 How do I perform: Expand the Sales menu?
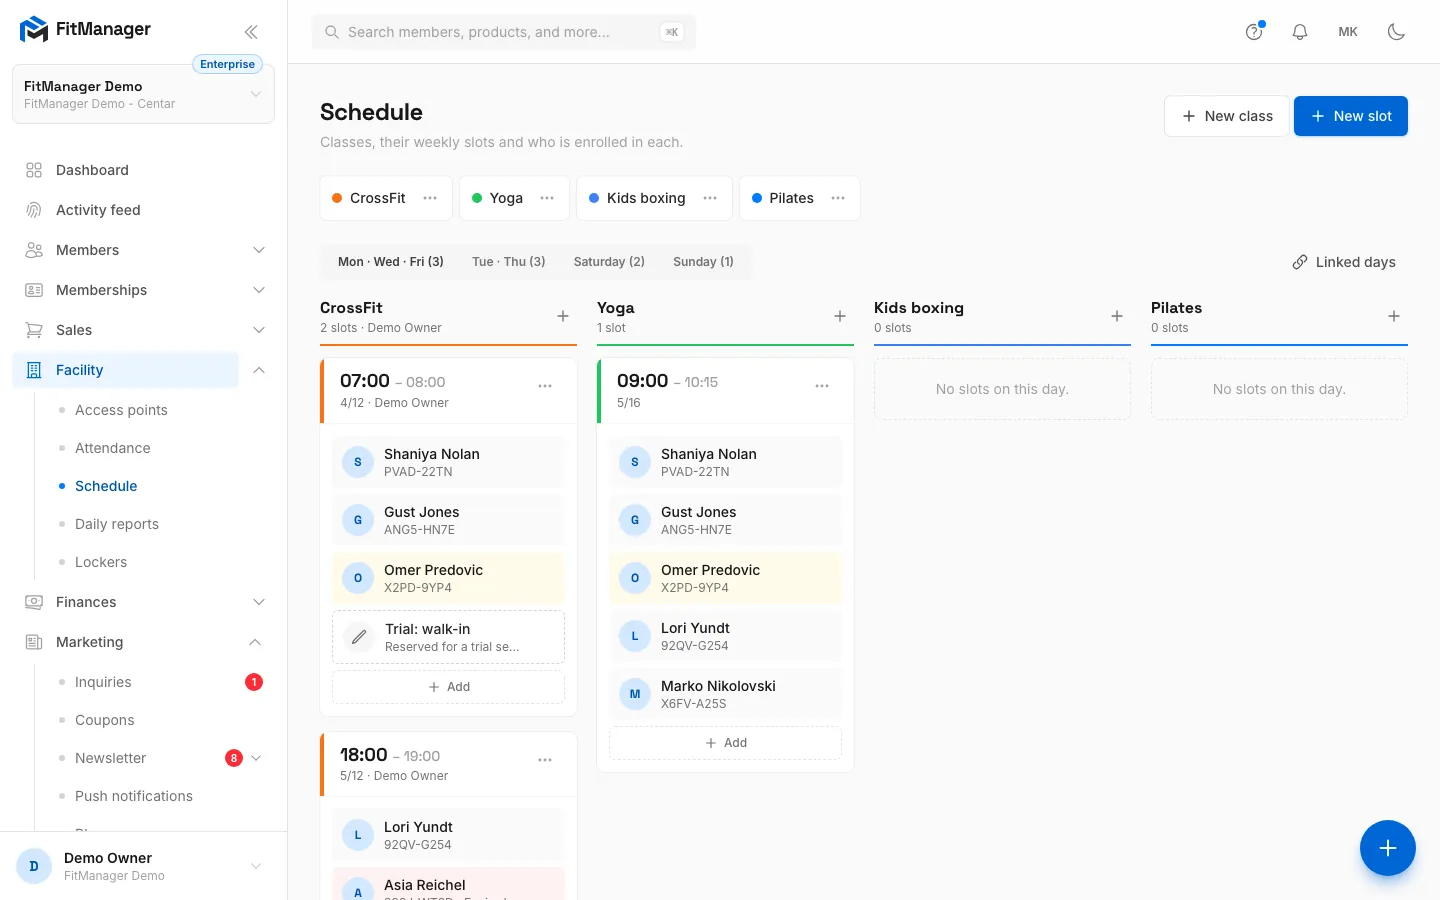tap(259, 330)
